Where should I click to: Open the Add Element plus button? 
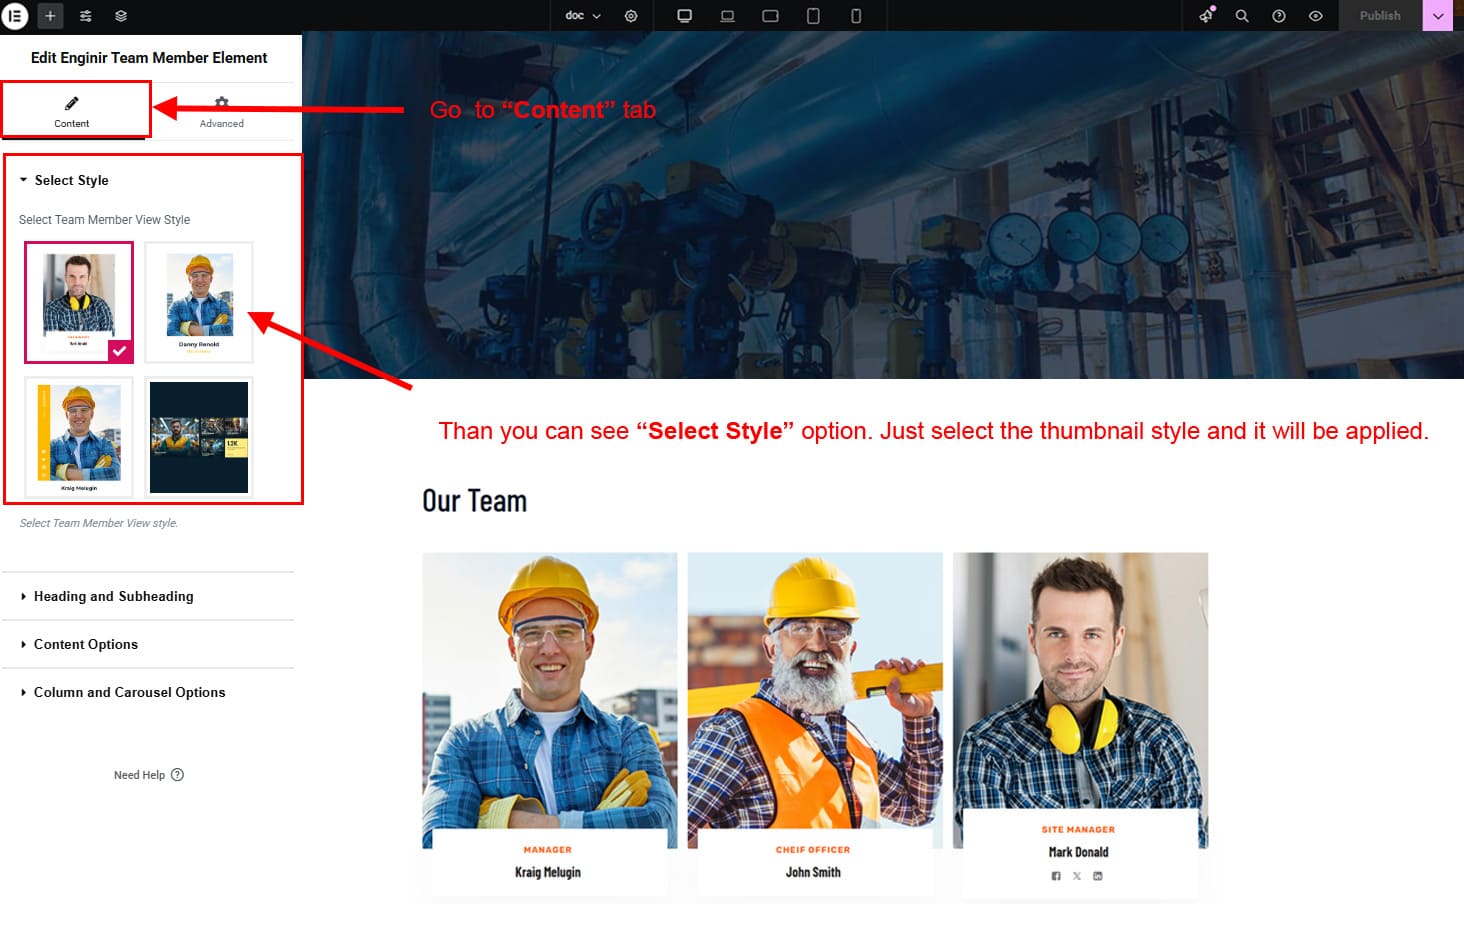[x=50, y=16]
